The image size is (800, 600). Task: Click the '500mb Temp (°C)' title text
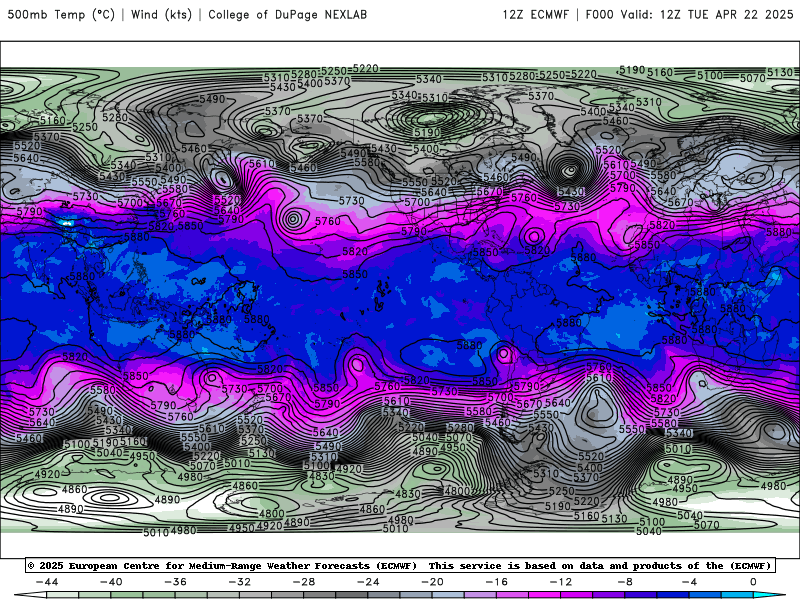pyautogui.click(x=61, y=14)
